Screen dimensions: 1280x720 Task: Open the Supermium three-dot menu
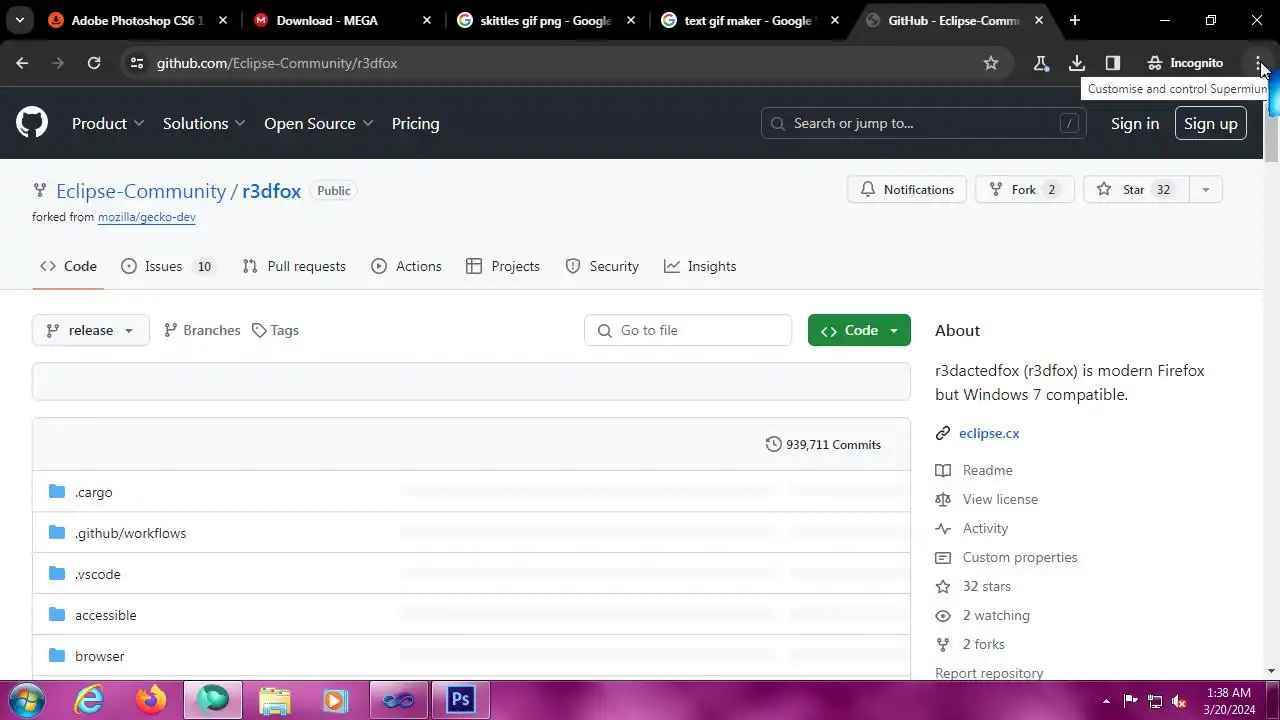[1259, 63]
